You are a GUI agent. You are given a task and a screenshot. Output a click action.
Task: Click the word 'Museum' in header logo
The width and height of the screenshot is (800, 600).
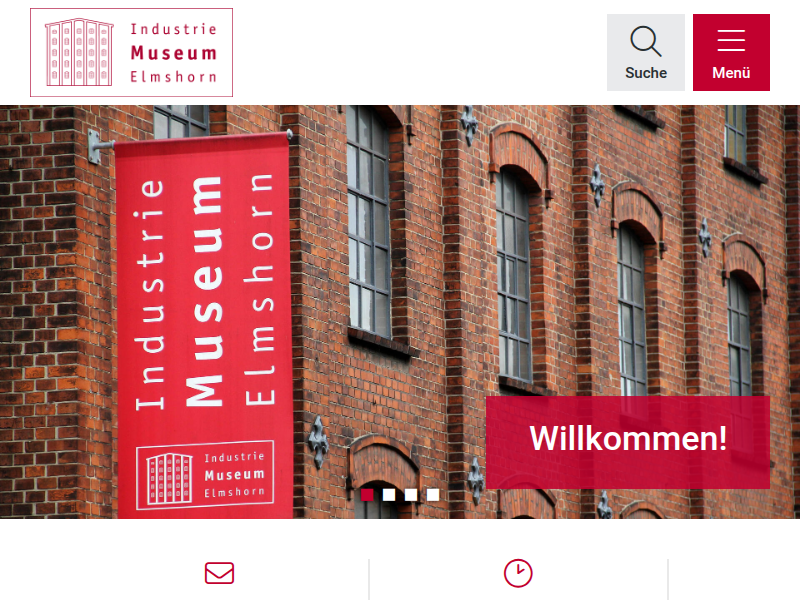pos(173,53)
